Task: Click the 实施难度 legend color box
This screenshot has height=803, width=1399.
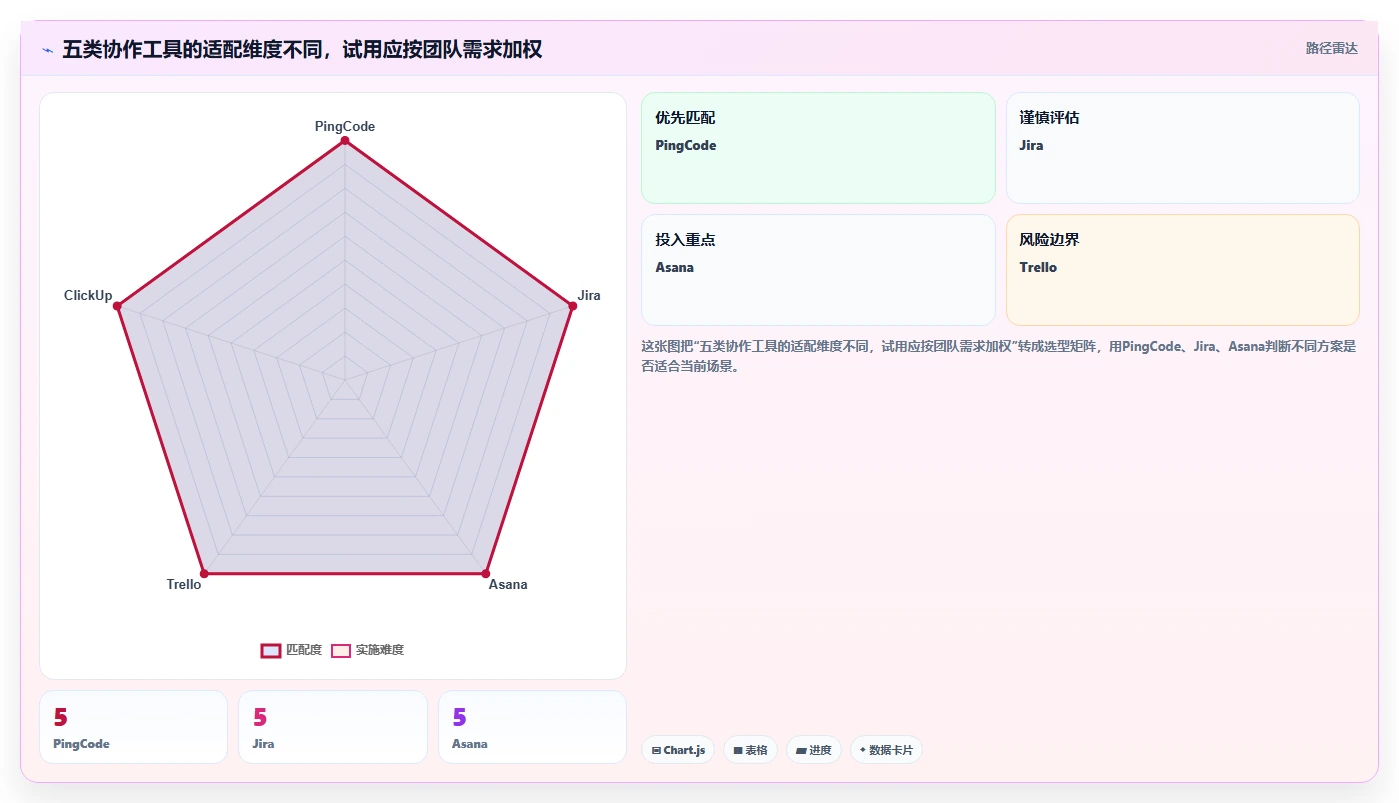Action: click(341, 650)
